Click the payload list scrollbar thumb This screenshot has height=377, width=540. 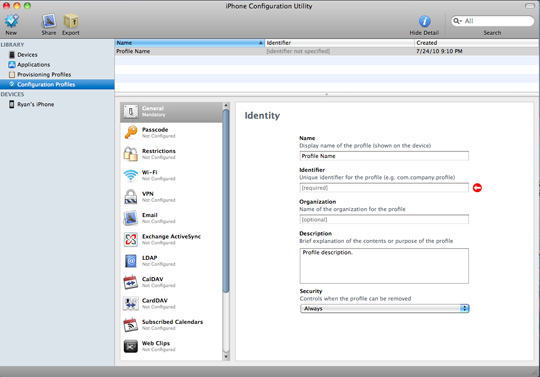pyautogui.click(x=226, y=201)
